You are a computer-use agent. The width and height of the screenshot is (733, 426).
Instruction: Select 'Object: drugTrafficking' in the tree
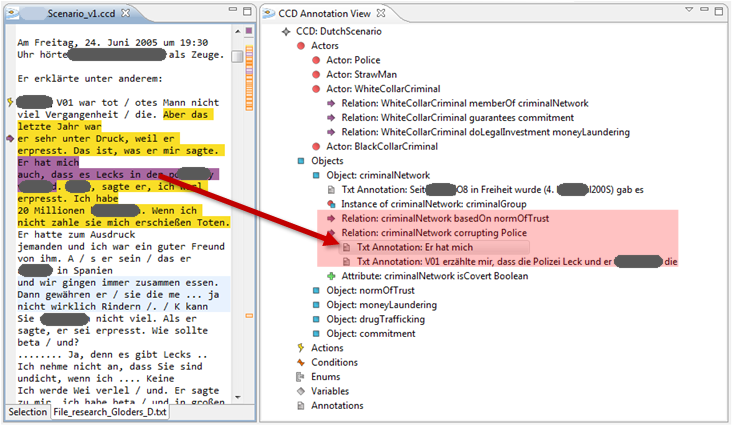pyautogui.click(x=375, y=319)
